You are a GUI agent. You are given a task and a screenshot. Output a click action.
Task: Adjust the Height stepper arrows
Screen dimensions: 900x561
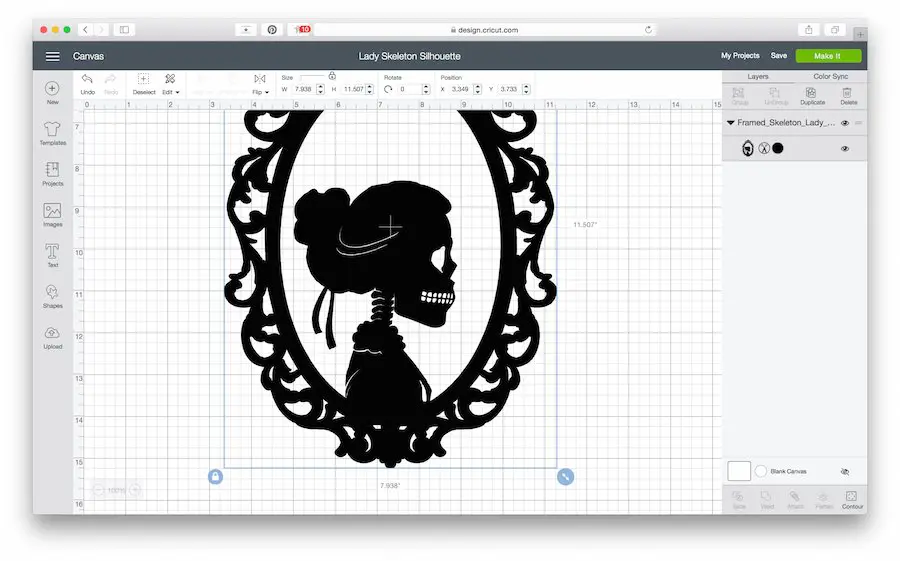(370, 89)
